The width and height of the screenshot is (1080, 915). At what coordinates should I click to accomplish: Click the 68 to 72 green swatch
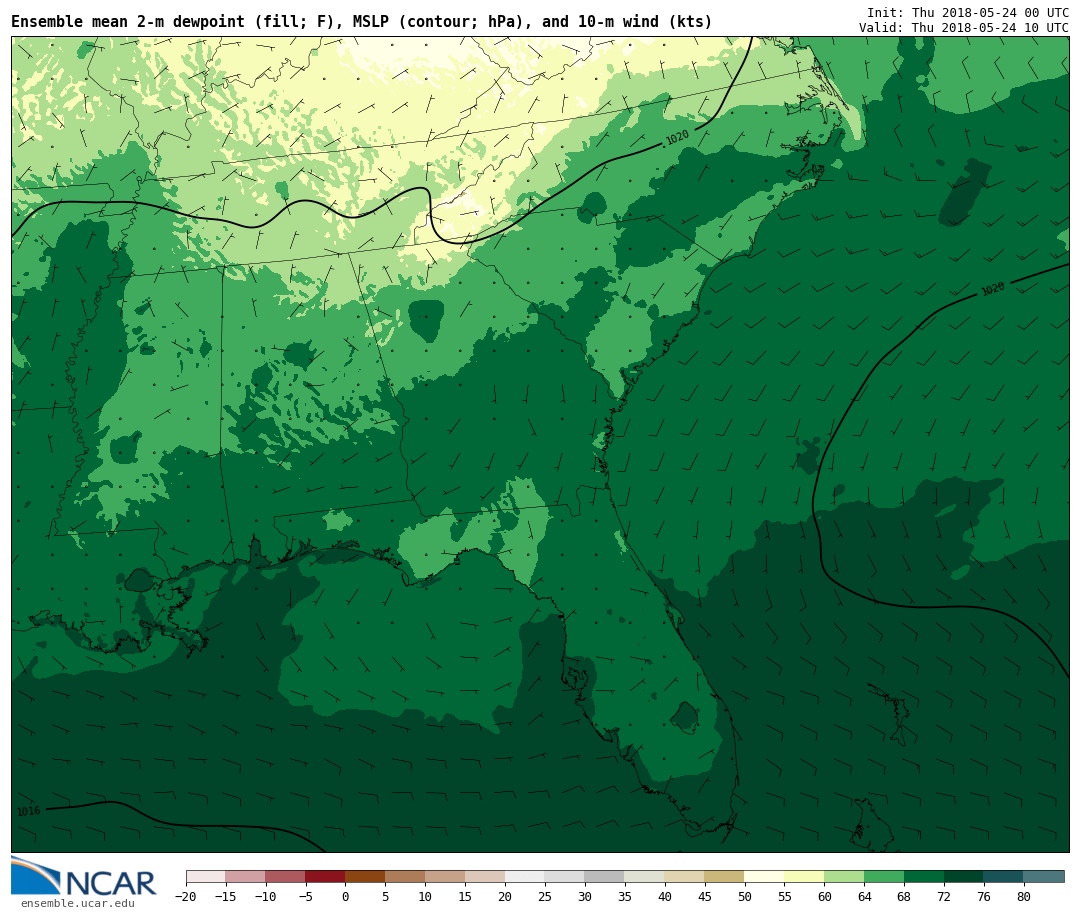925,876
